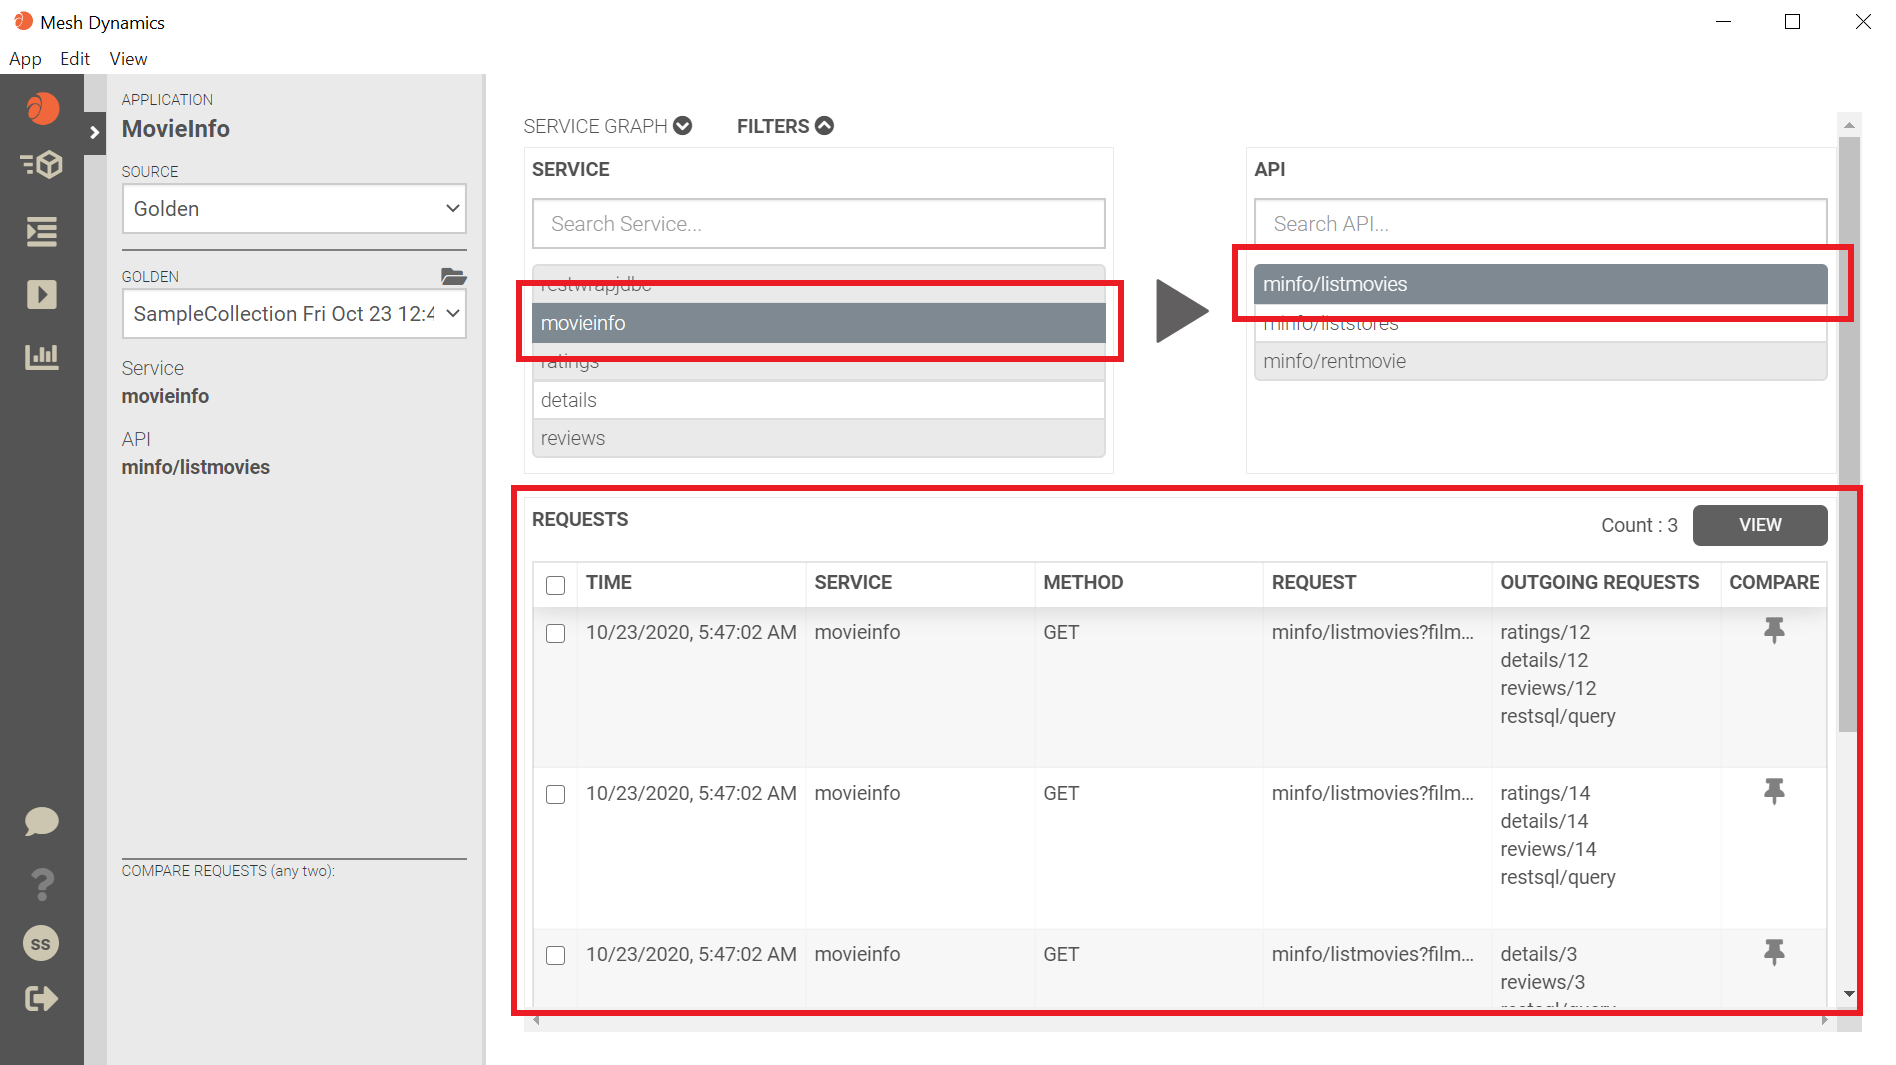
Task: Click the horizontal scrollbar at the bottom
Action: [1180, 1020]
